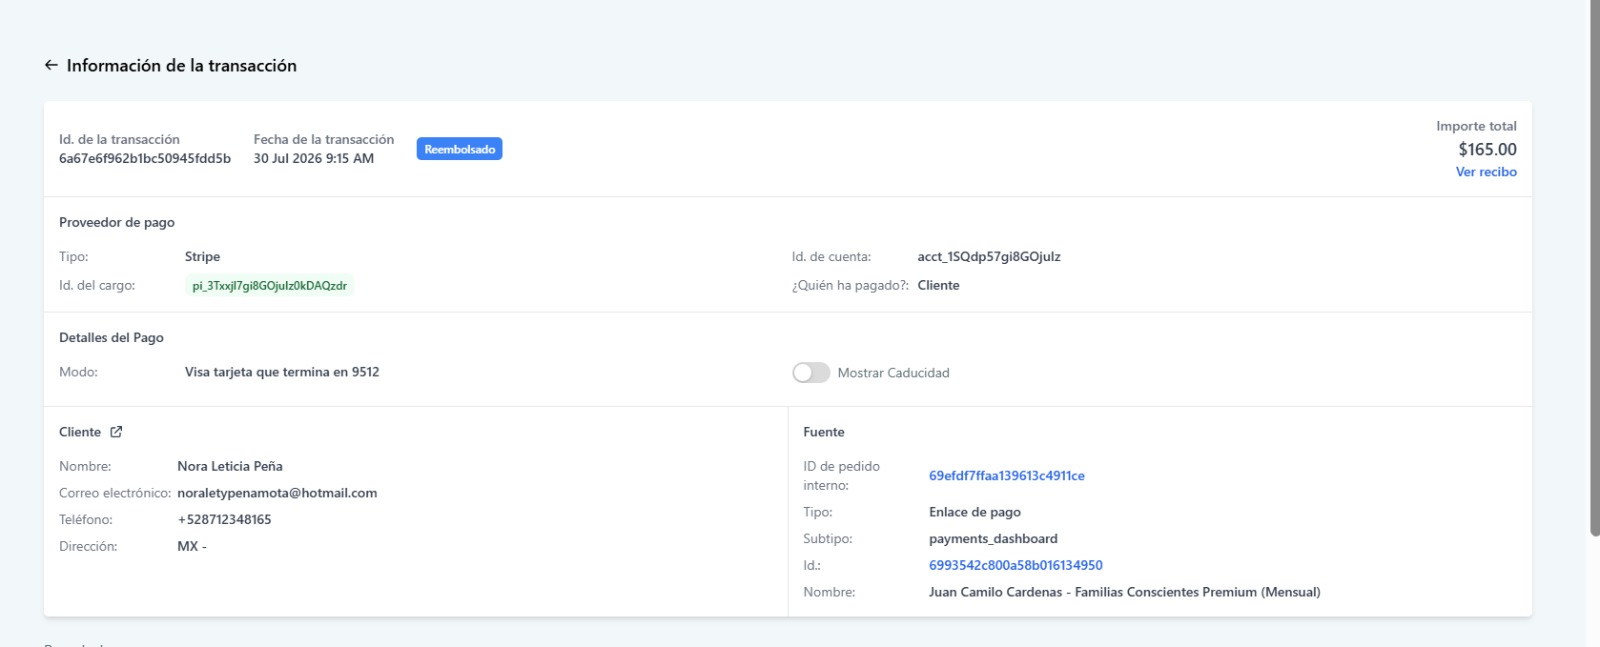
Task: Click the Fuente section title
Action: [x=824, y=432]
